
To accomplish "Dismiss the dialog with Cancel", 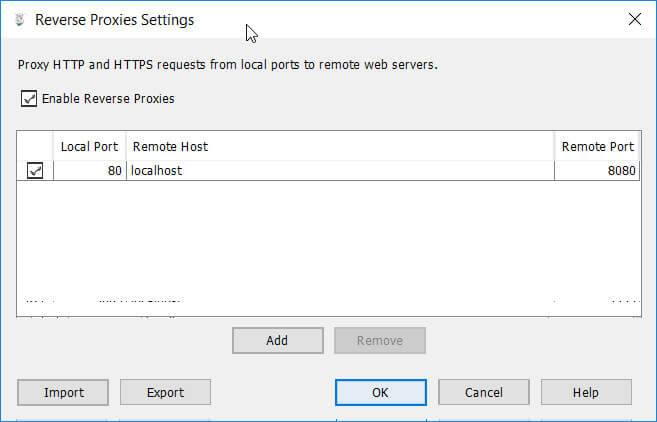I will pos(483,393).
